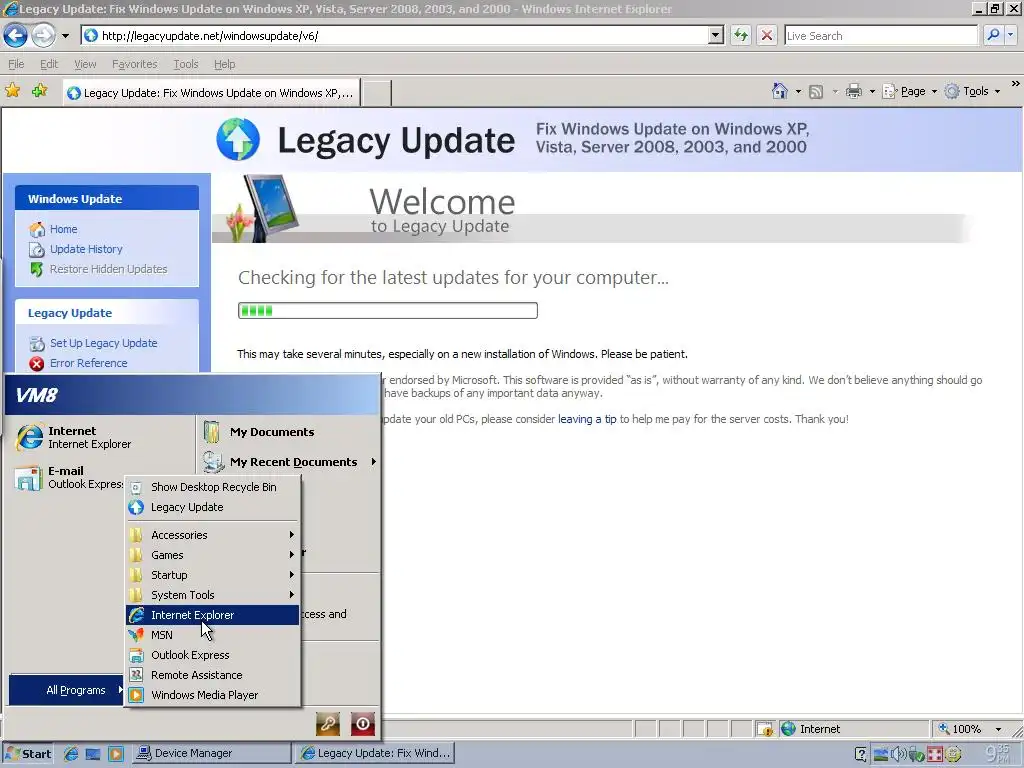The image size is (1024, 768).
Task: Open the Tools gear dropdown in command bar
Action: pos(973,91)
